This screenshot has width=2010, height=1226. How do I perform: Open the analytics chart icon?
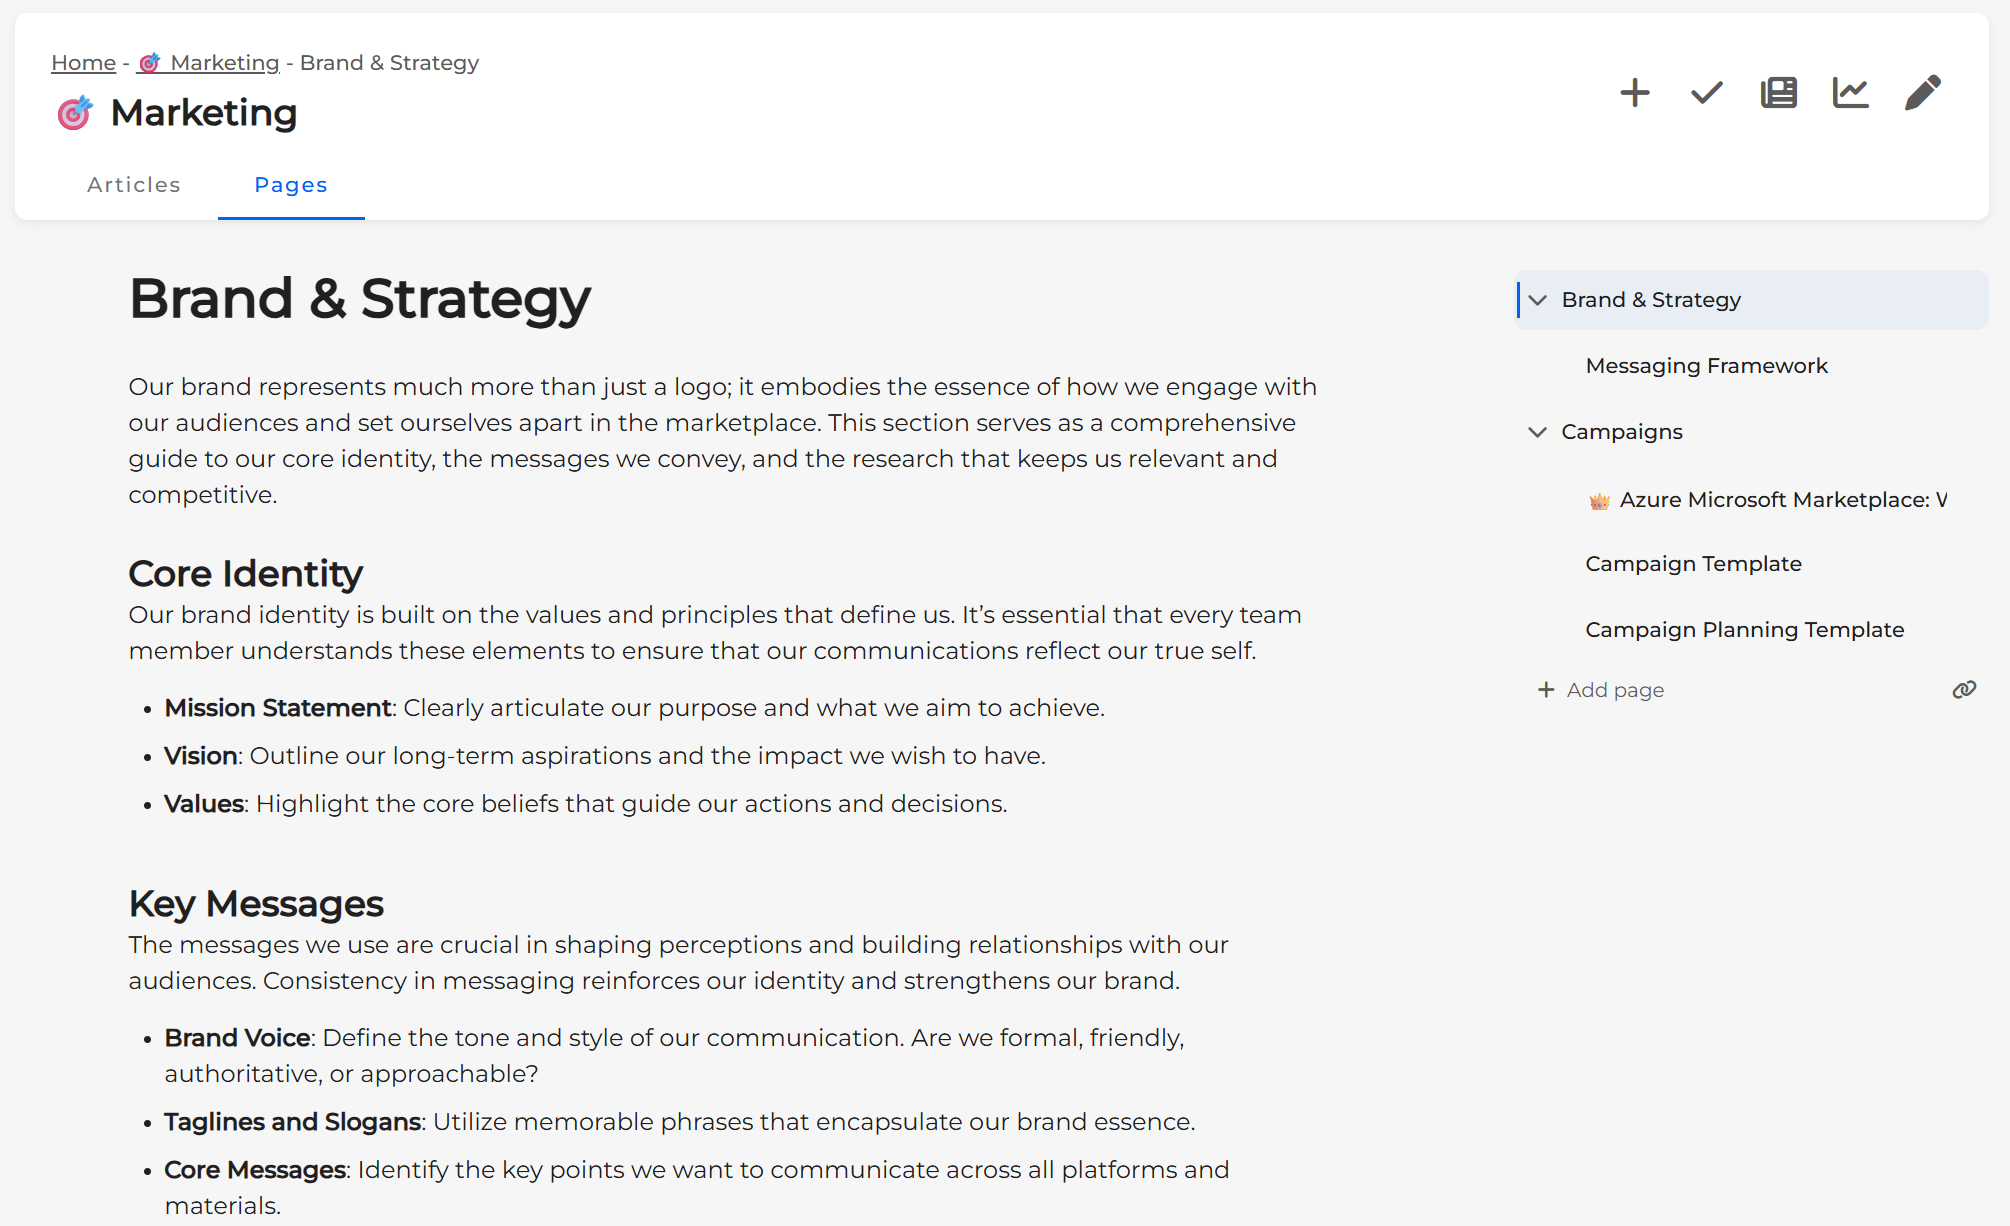coord(1851,93)
